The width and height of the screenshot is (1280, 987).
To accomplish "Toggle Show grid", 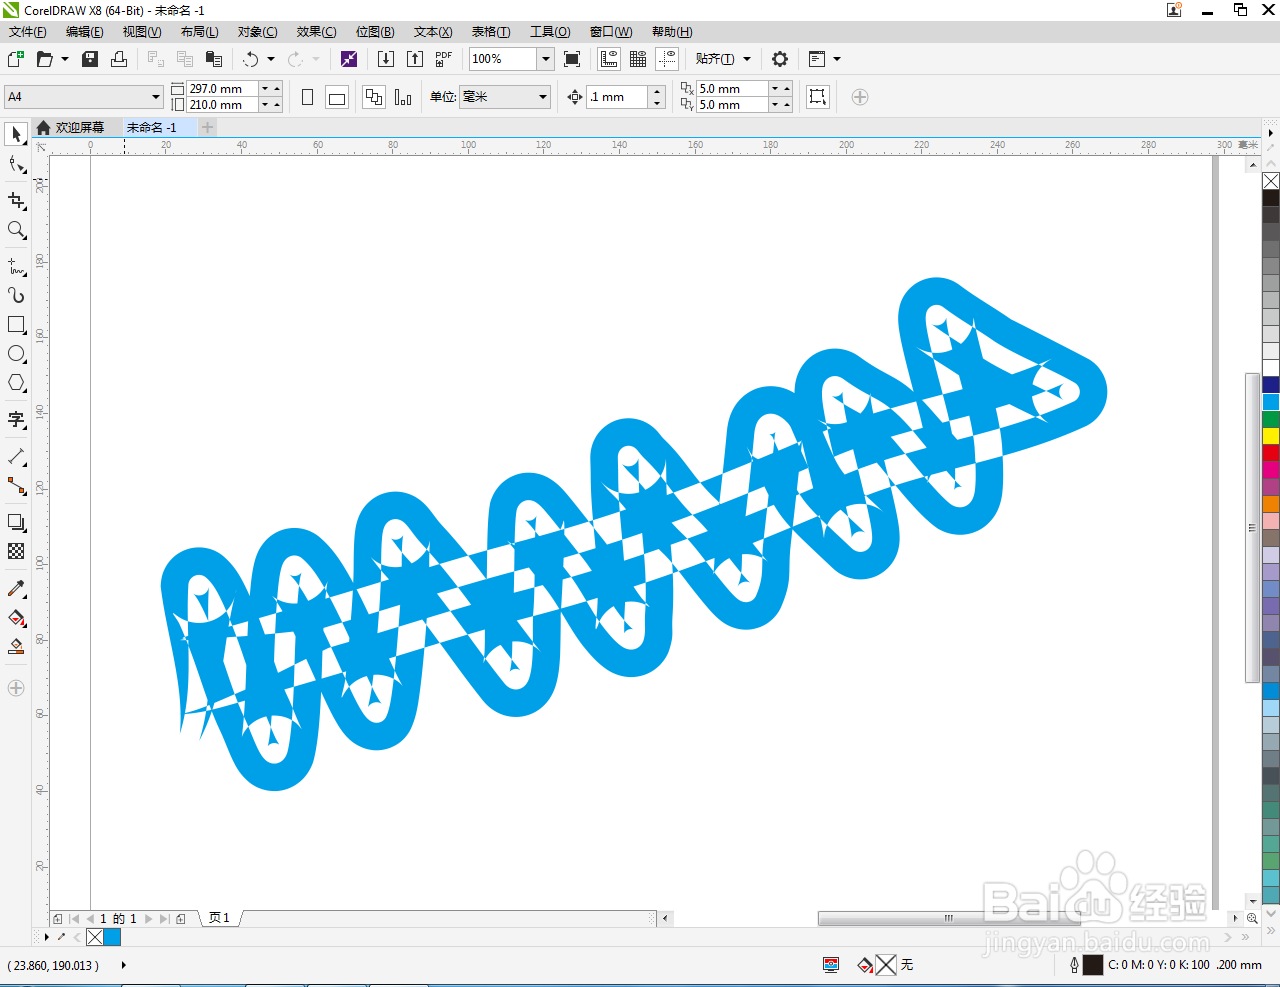I will point(638,59).
